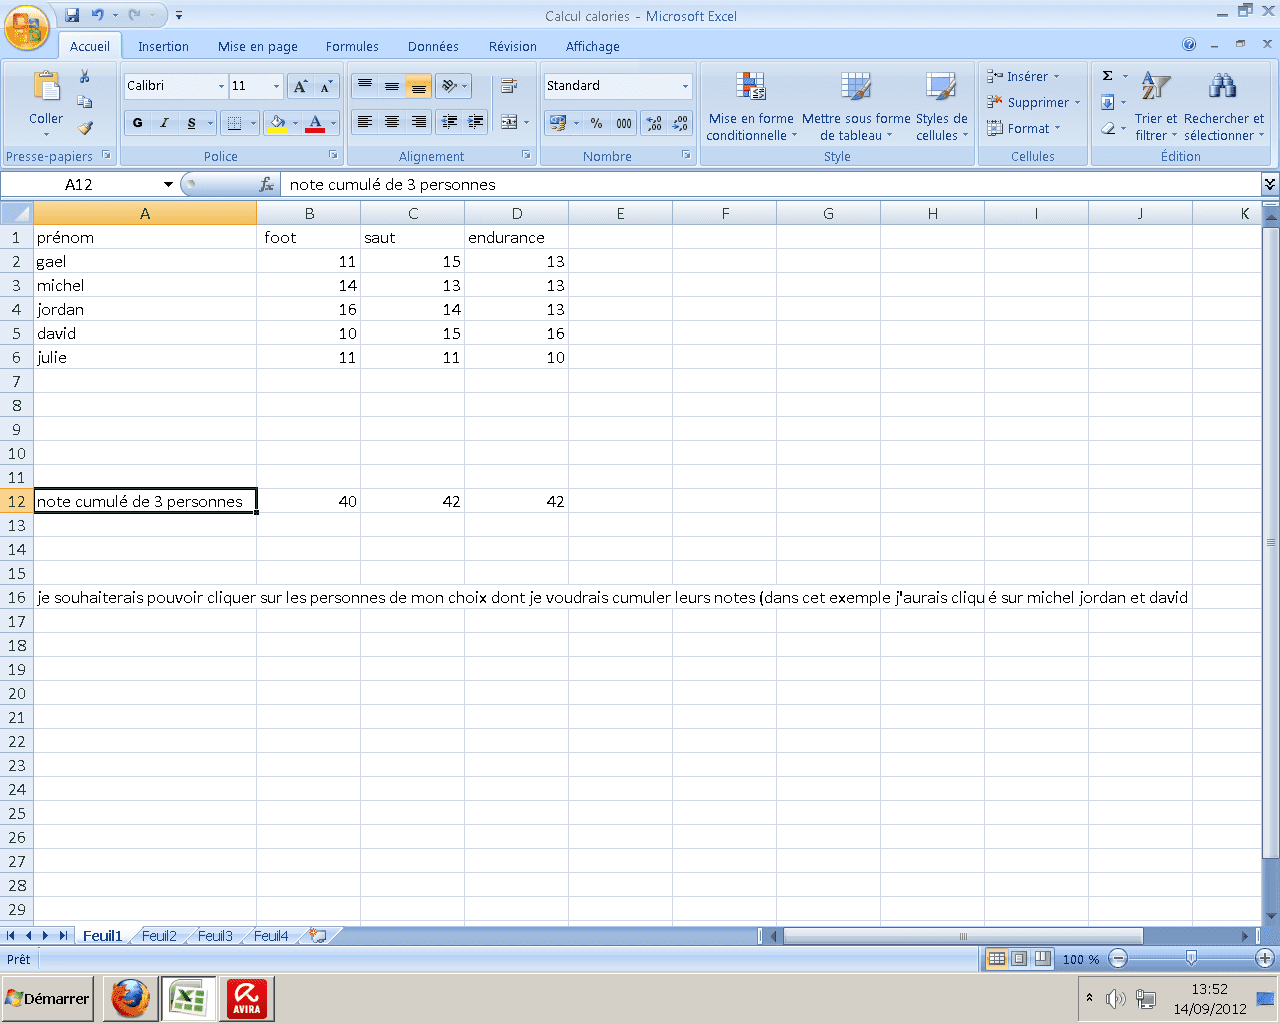The height and width of the screenshot is (1024, 1280).
Task: Open Firefox from the taskbar
Action: [130, 998]
